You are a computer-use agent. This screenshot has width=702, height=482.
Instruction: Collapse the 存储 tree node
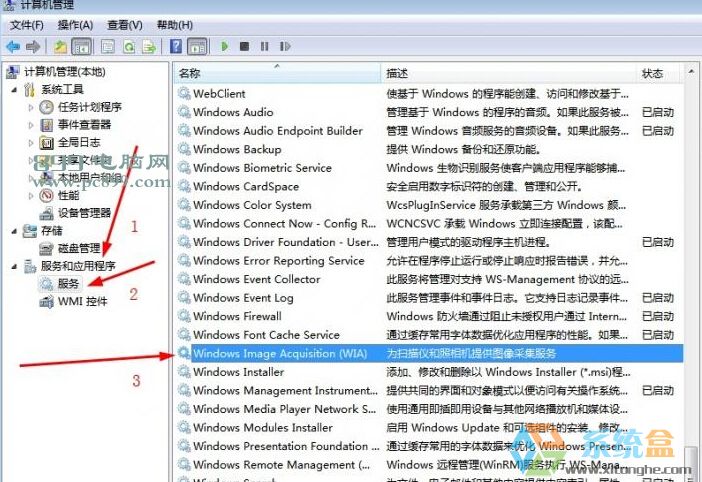click(x=14, y=231)
